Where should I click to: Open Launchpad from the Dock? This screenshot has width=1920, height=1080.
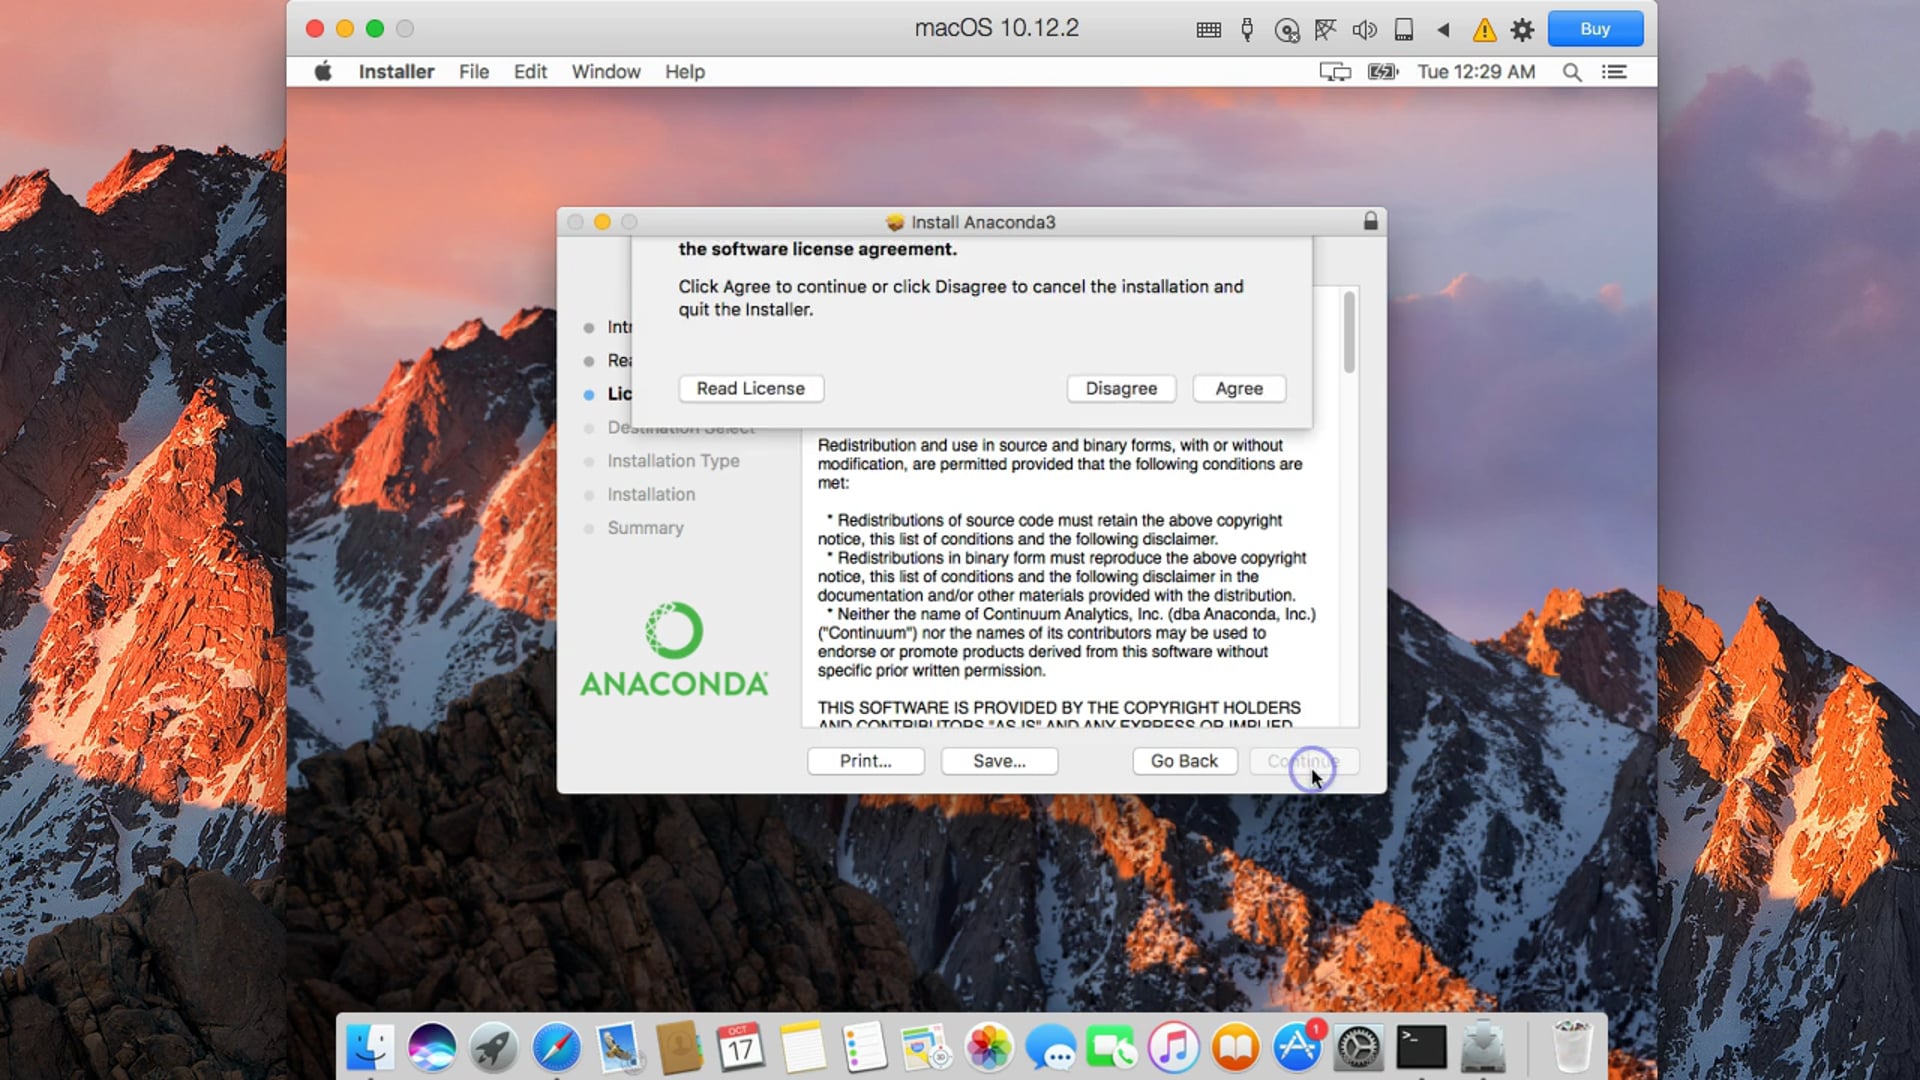coord(493,1048)
